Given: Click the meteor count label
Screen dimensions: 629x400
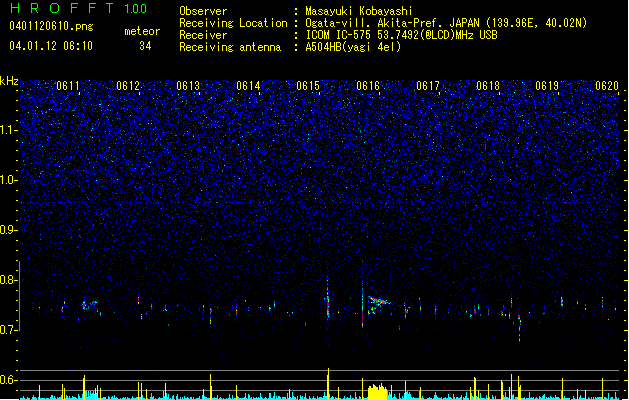Looking at the screenshot, I should 142,31.
